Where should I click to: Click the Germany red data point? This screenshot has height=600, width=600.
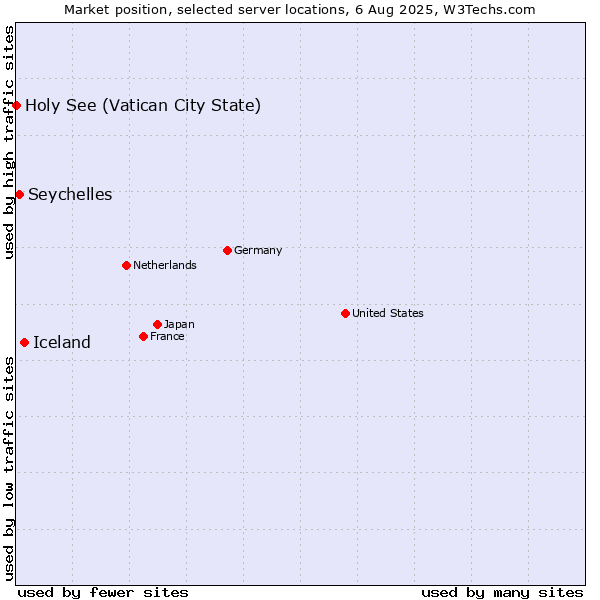pos(227,251)
